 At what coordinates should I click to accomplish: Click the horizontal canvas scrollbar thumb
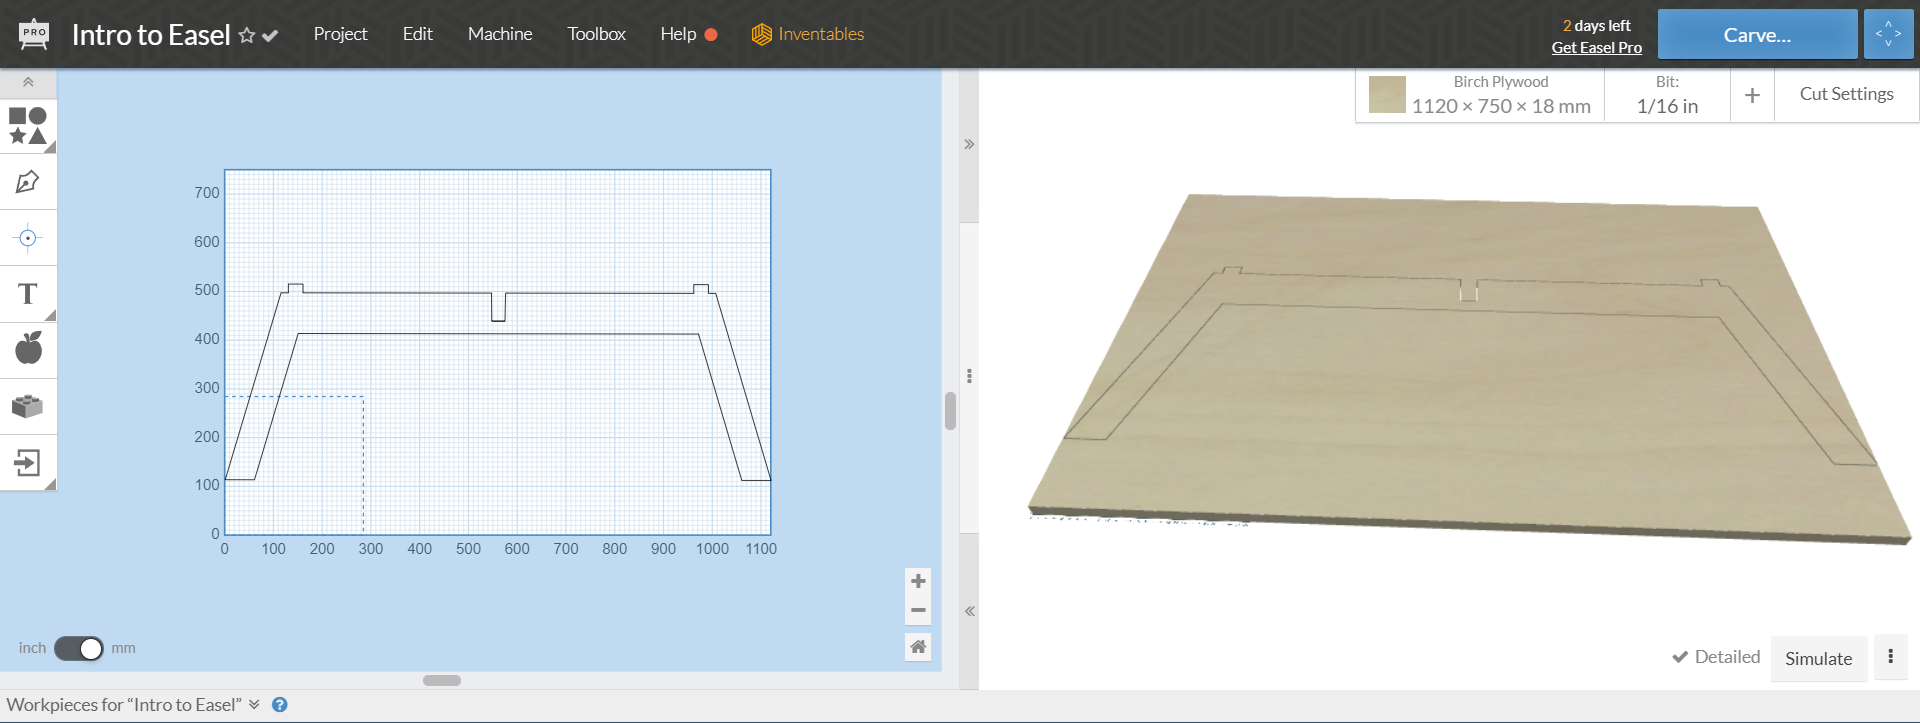coord(442,680)
